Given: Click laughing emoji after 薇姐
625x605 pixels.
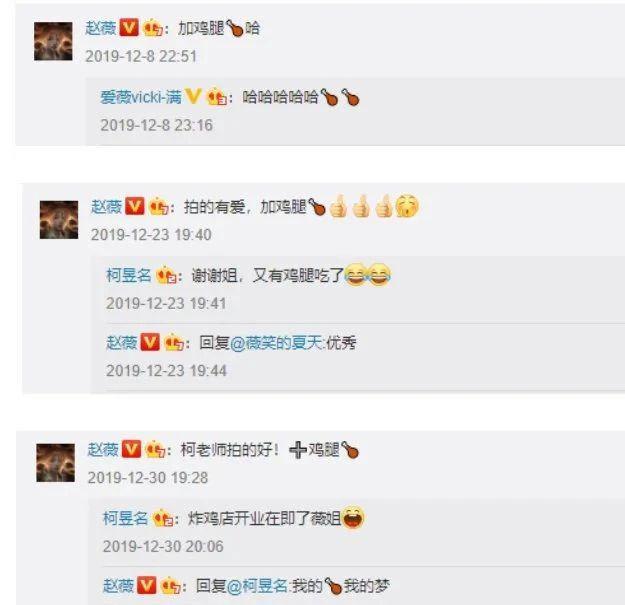Looking at the screenshot, I should tap(353, 517).
